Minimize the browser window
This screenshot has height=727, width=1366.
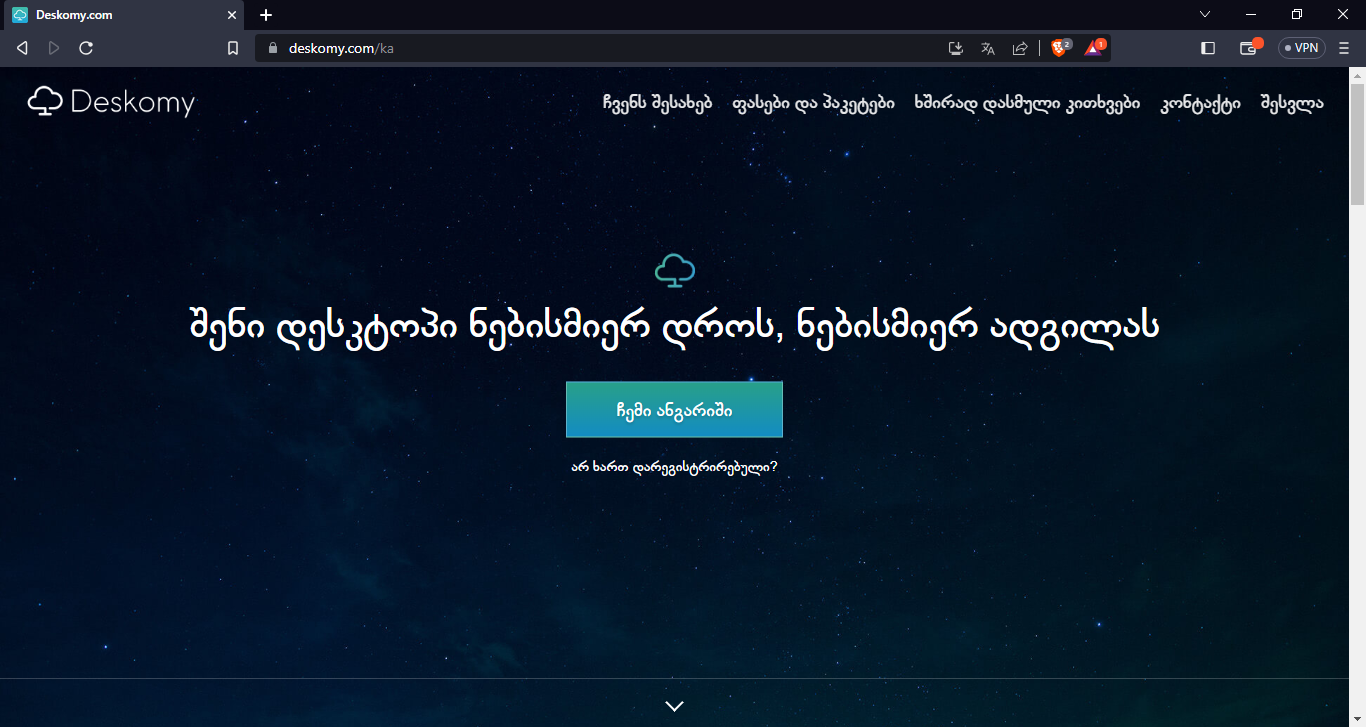pos(1251,14)
